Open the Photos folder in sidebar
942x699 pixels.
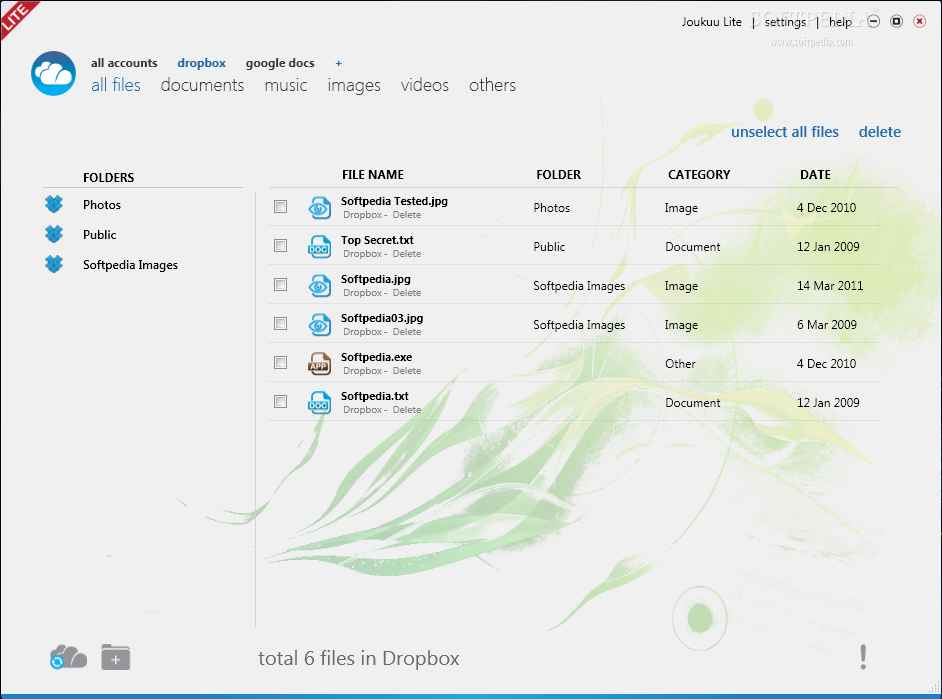[102, 205]
